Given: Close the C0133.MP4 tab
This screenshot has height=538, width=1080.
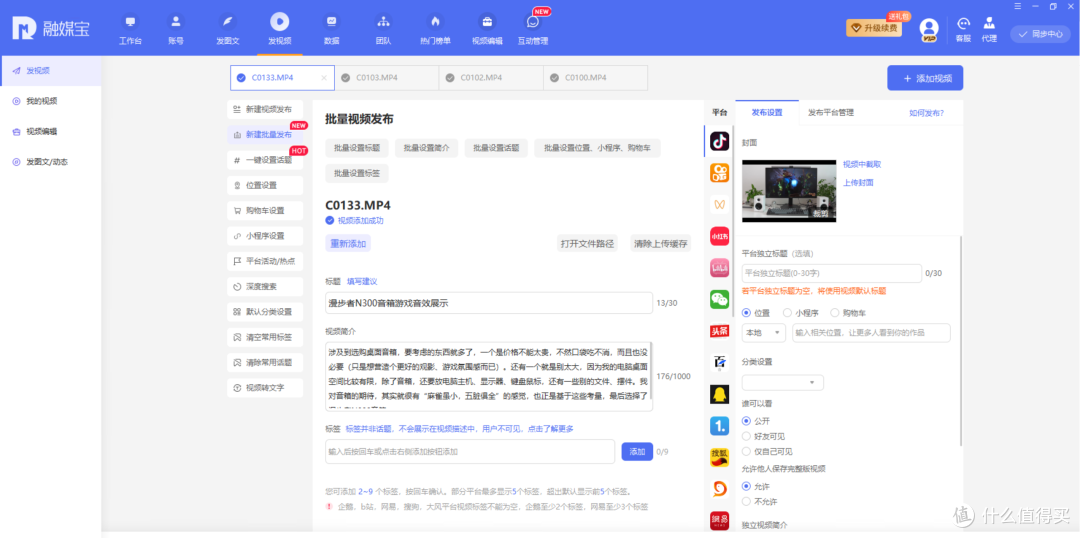Looking at the screenshot, I should pos(324,78).
